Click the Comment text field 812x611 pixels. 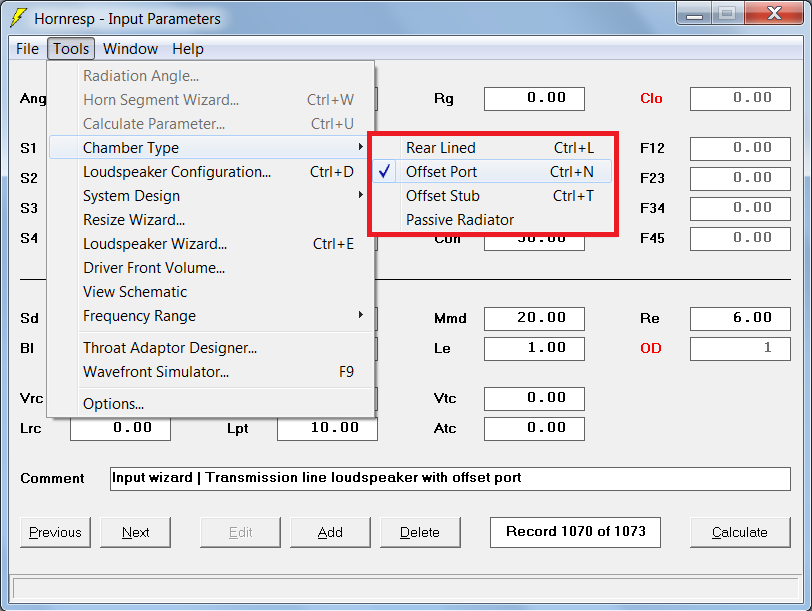pos(450,478)
